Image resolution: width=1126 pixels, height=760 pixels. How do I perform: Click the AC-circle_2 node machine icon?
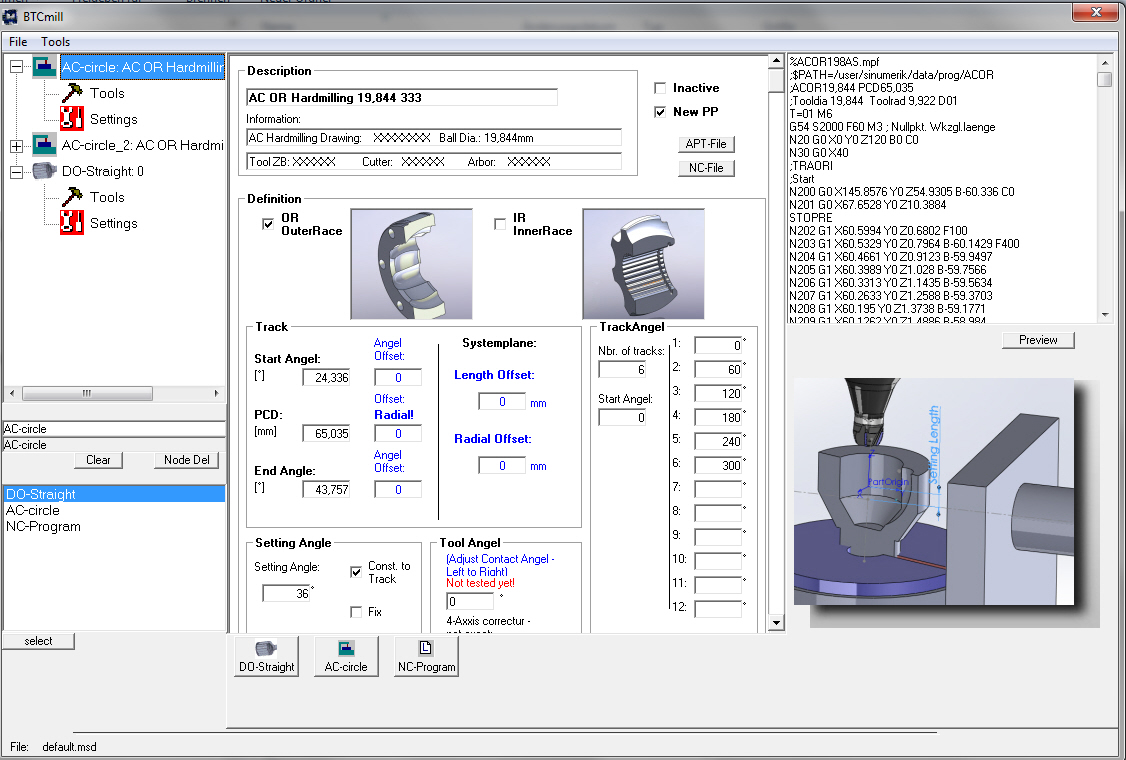coord(45,145)
